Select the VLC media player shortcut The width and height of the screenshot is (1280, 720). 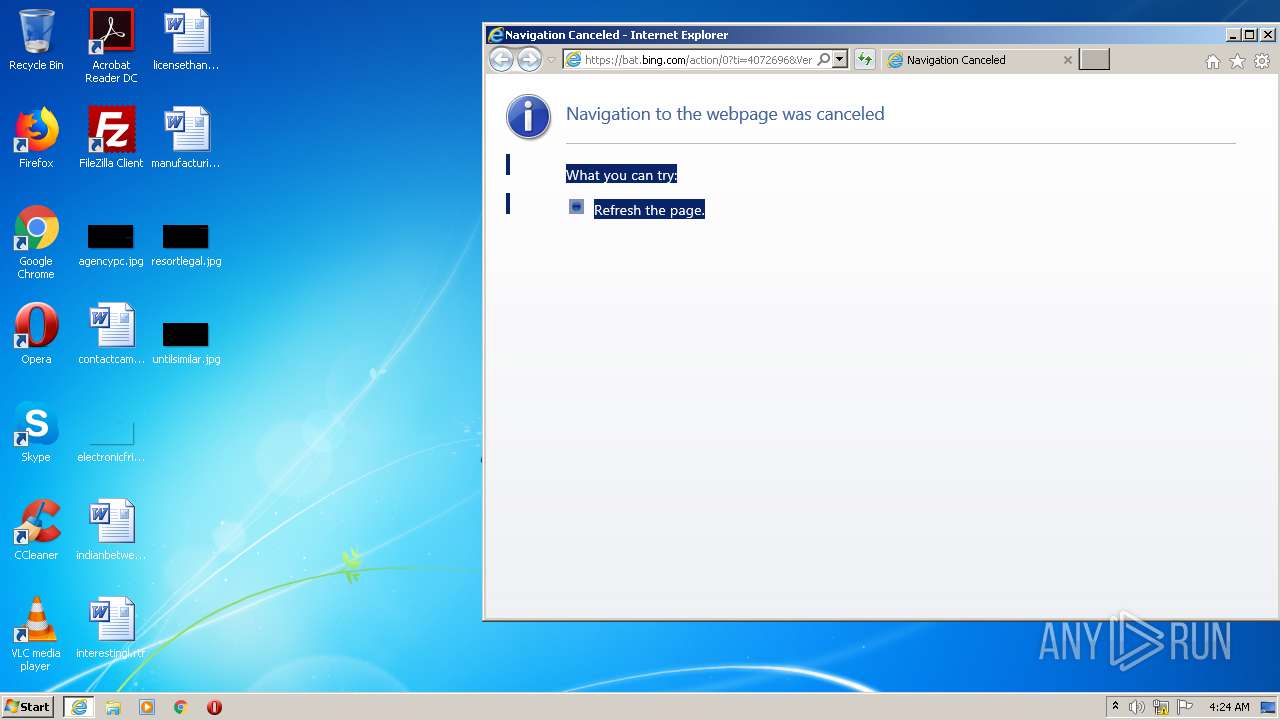36,634
